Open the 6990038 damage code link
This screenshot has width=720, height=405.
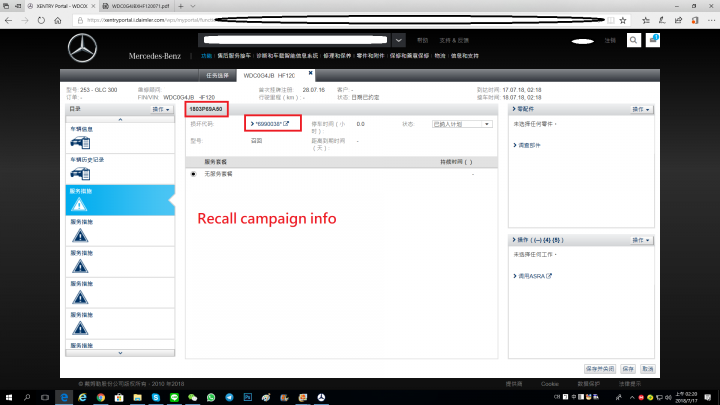click(x=268, y=124)
